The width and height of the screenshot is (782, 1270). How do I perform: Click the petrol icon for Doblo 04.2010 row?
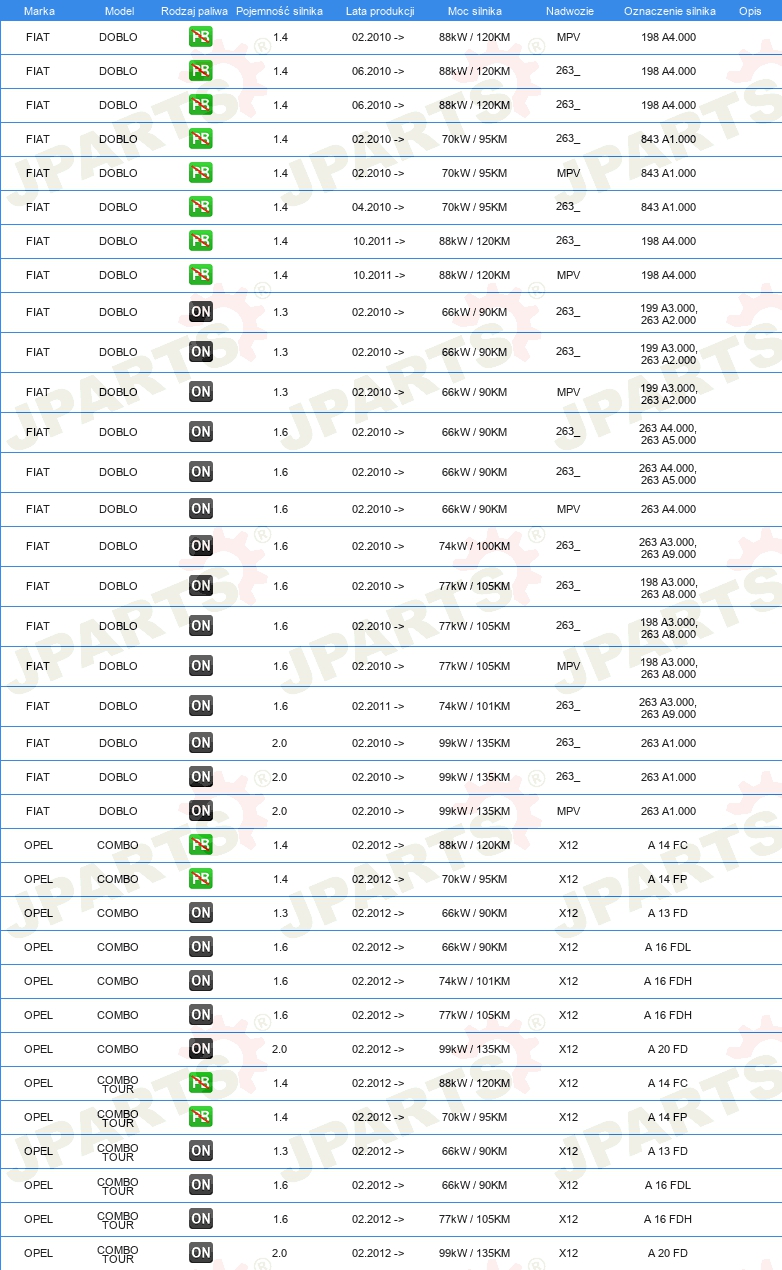pyautogui.click(x=201, y=207)
